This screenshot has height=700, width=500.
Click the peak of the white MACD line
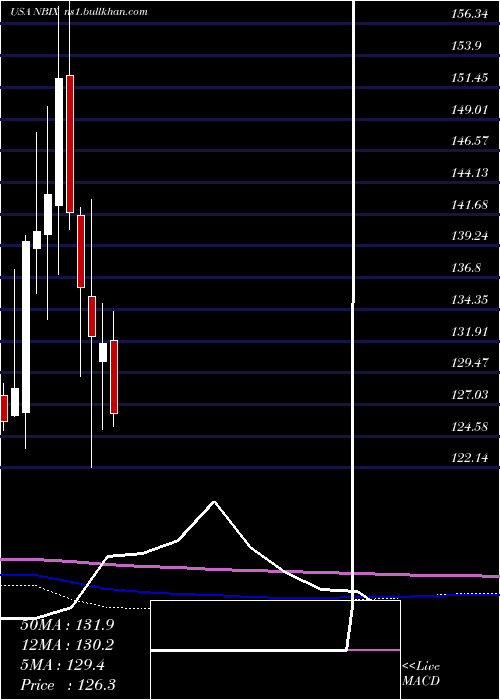(214, 502)
